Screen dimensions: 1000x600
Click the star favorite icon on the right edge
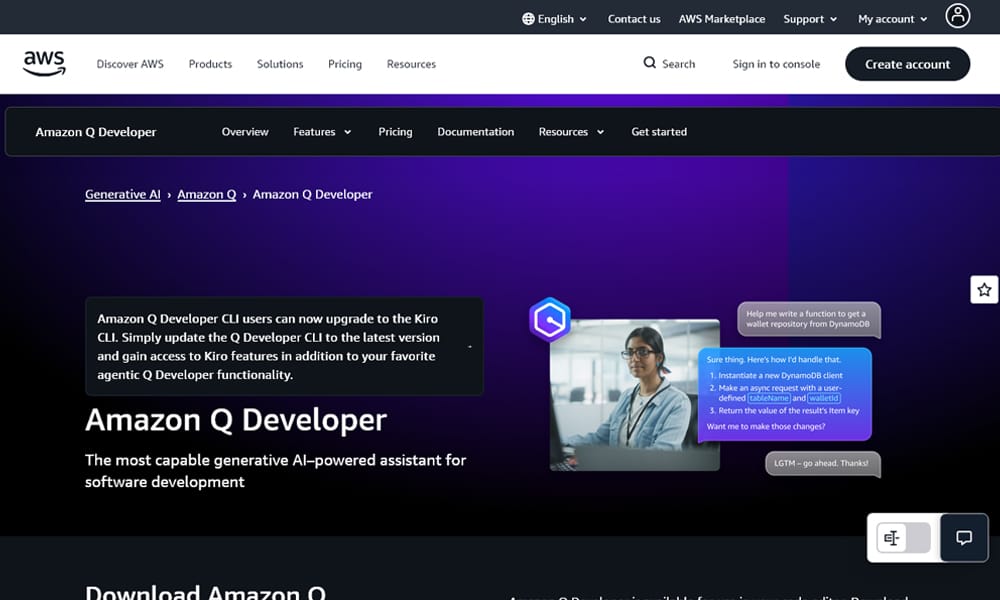(x=985, y=289)
